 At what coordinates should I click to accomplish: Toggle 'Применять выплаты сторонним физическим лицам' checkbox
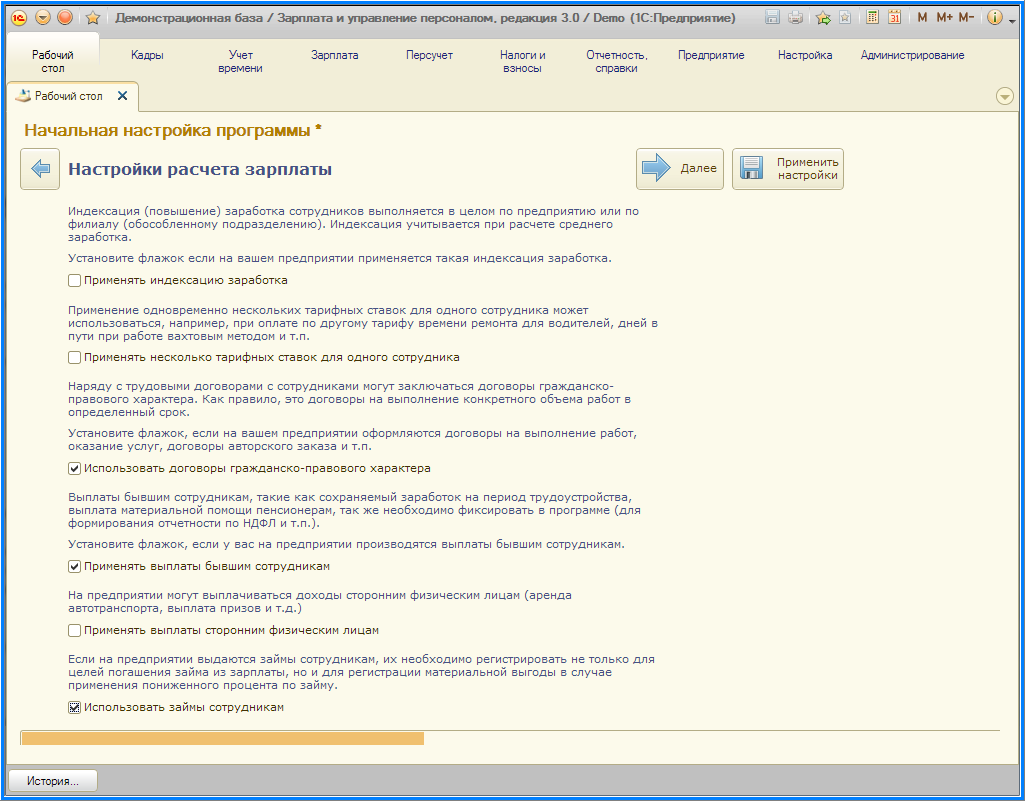pyautogui.click(x=75, y=631)
